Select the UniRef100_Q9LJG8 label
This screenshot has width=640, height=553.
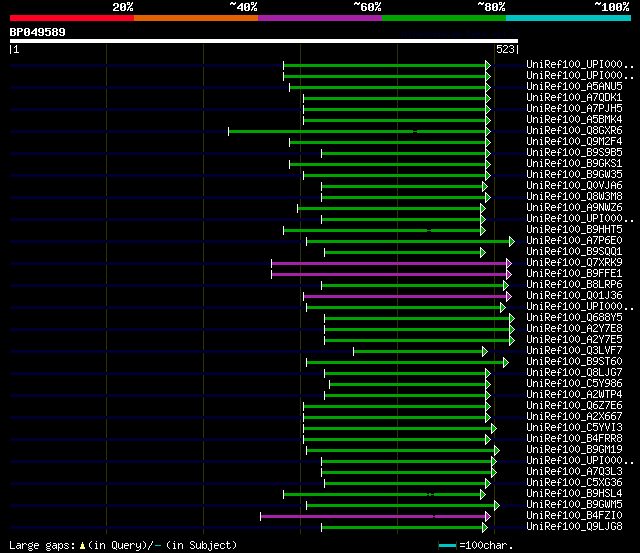(x=574, y=527)
